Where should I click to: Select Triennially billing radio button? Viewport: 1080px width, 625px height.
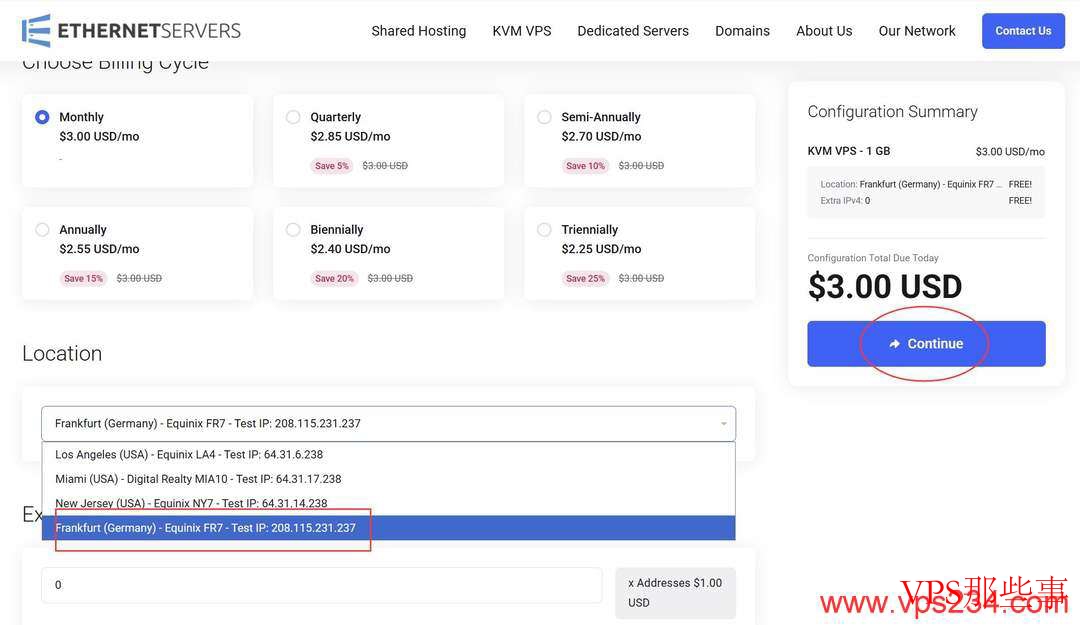tap(544, 230)
